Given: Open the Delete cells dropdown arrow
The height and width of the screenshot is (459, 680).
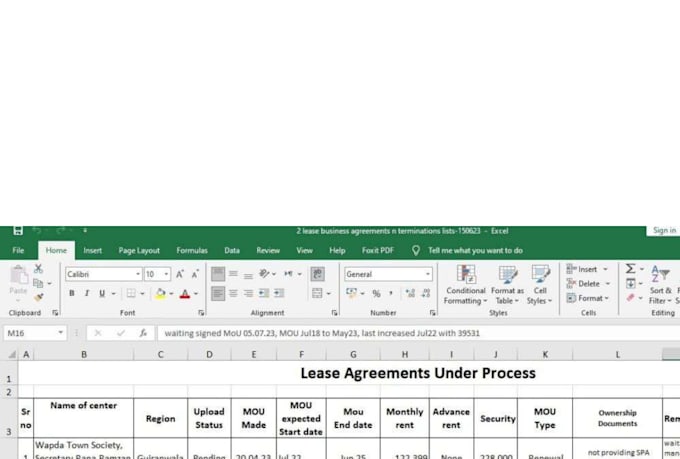Looking at the screenshot, I should click(x=608, y=284).
